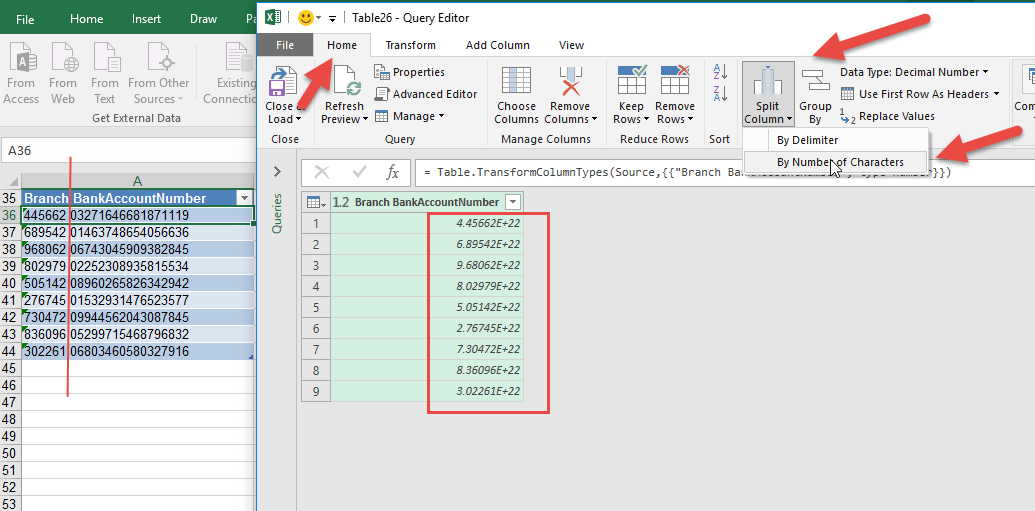Click the Manage query icon
Image resolution: width=1035 pixels, height=511 pixels.
(x=382, y=116)
